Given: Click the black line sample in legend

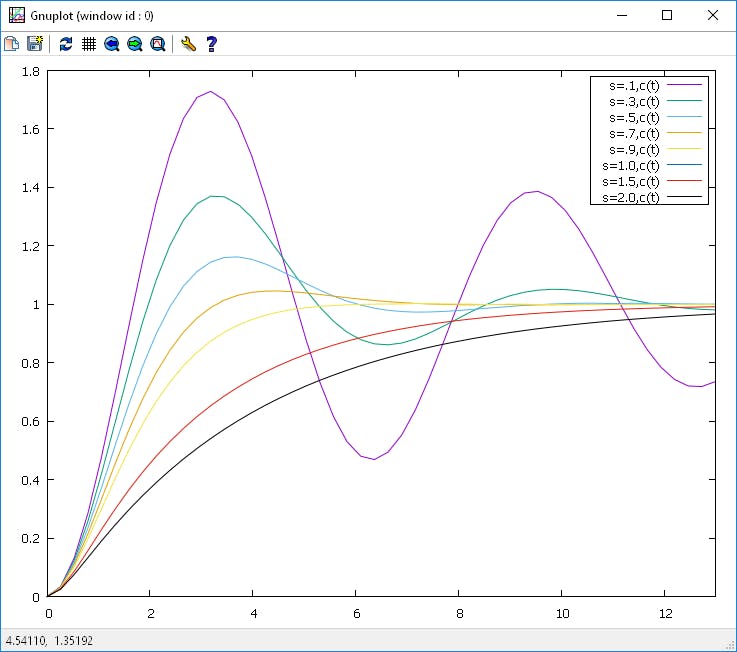Looking at the screenshot, I should (684, 196).
